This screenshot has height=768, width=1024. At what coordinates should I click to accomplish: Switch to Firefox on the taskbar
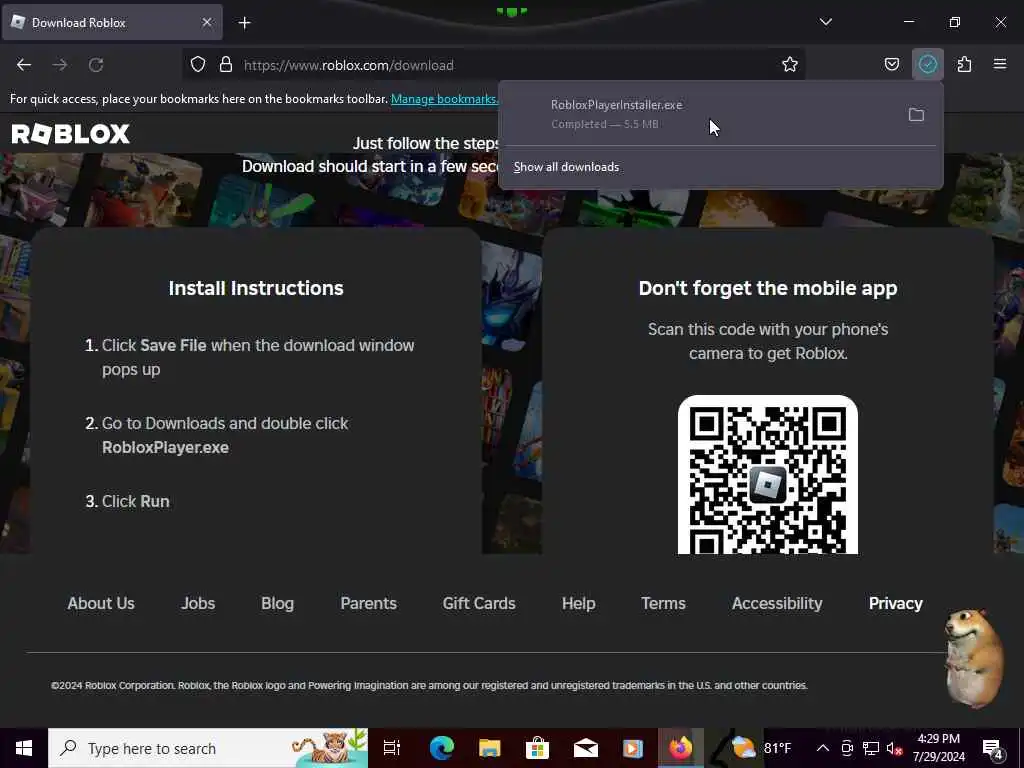tap(680, 748)
